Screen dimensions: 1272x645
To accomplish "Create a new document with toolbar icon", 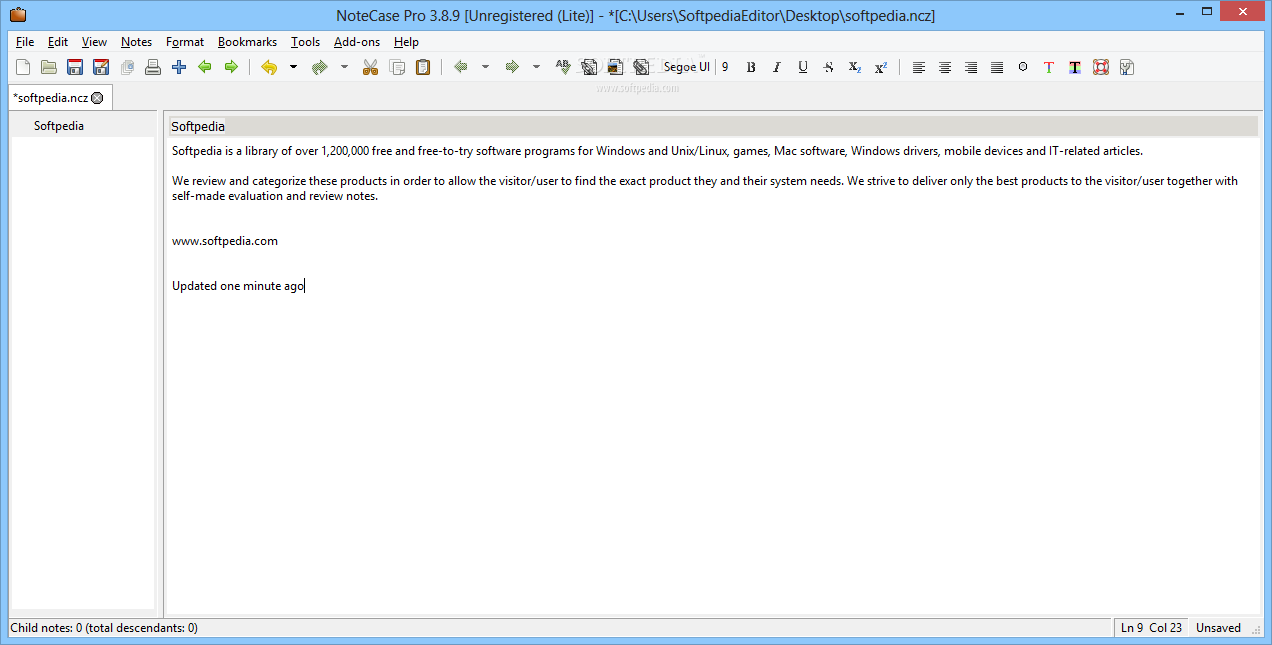I will point(23,67).
